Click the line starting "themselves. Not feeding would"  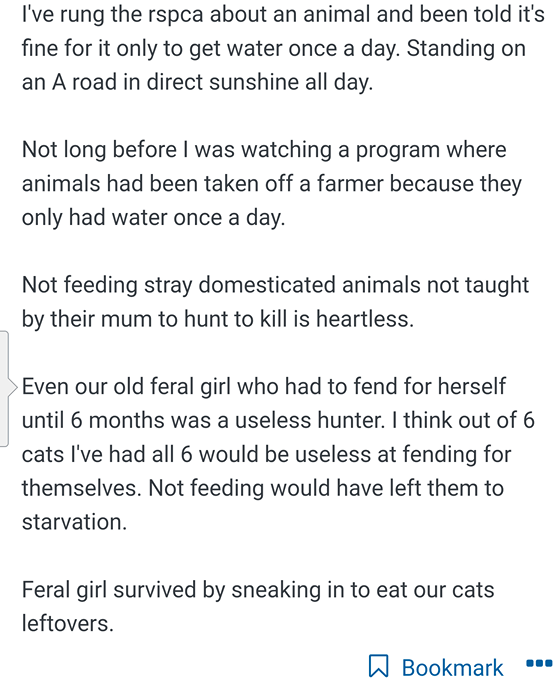[262, 488]
